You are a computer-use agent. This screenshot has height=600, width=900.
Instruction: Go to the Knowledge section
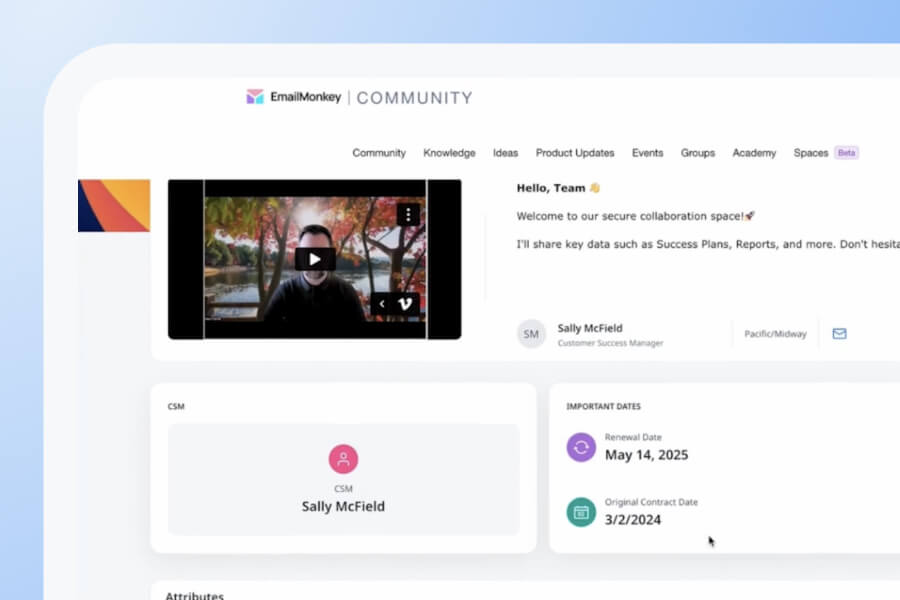coord(449,153)
